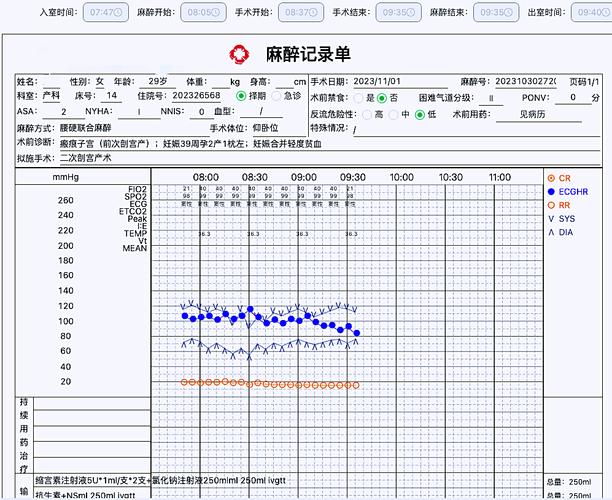
Task: Open the 出室时间 time field
Action: click(592, 12)
